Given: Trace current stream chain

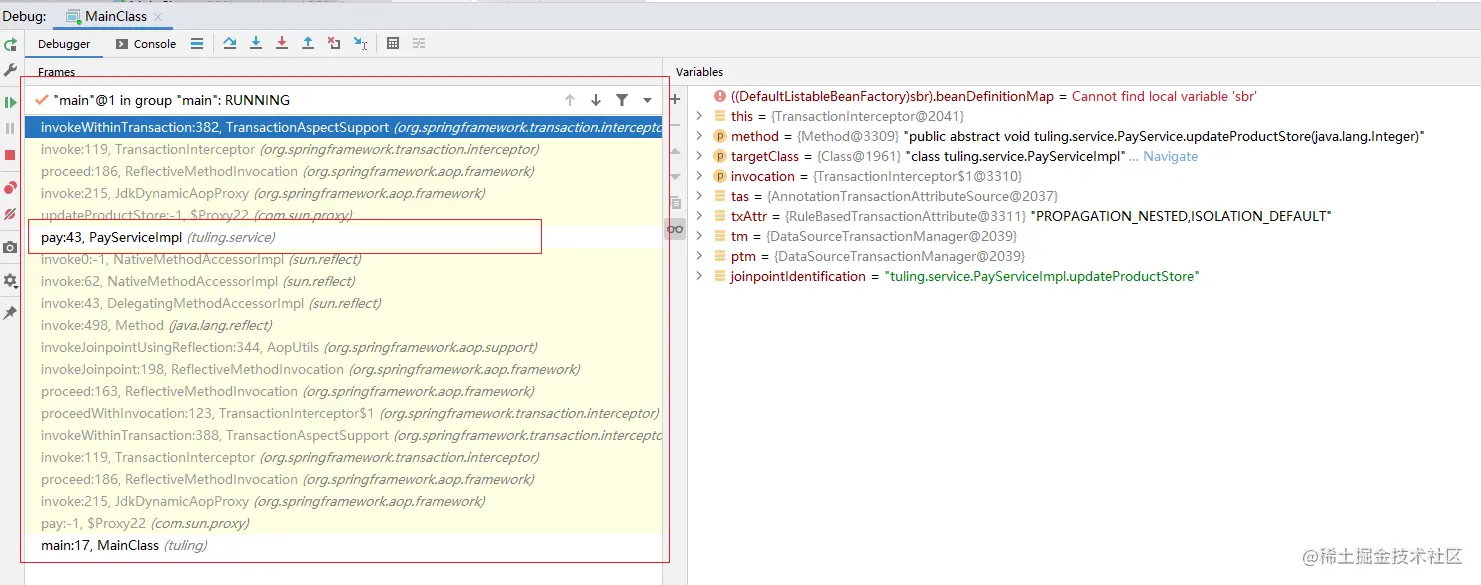Looking at the screenshot, I should tap(419, 43).
